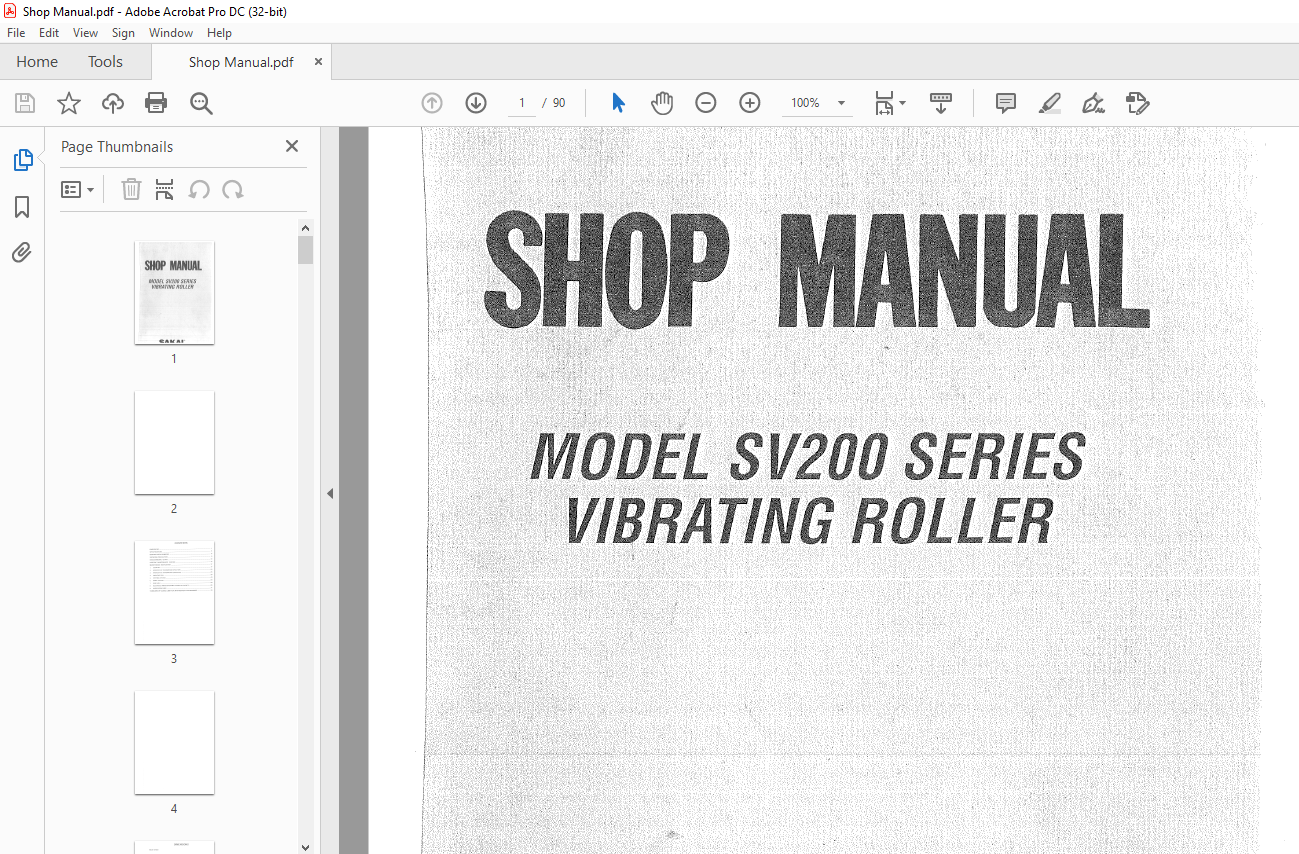Viewport: 1299px width, 854px height.
Task: Go to next page arrow
Action: [x=476, y=103]
